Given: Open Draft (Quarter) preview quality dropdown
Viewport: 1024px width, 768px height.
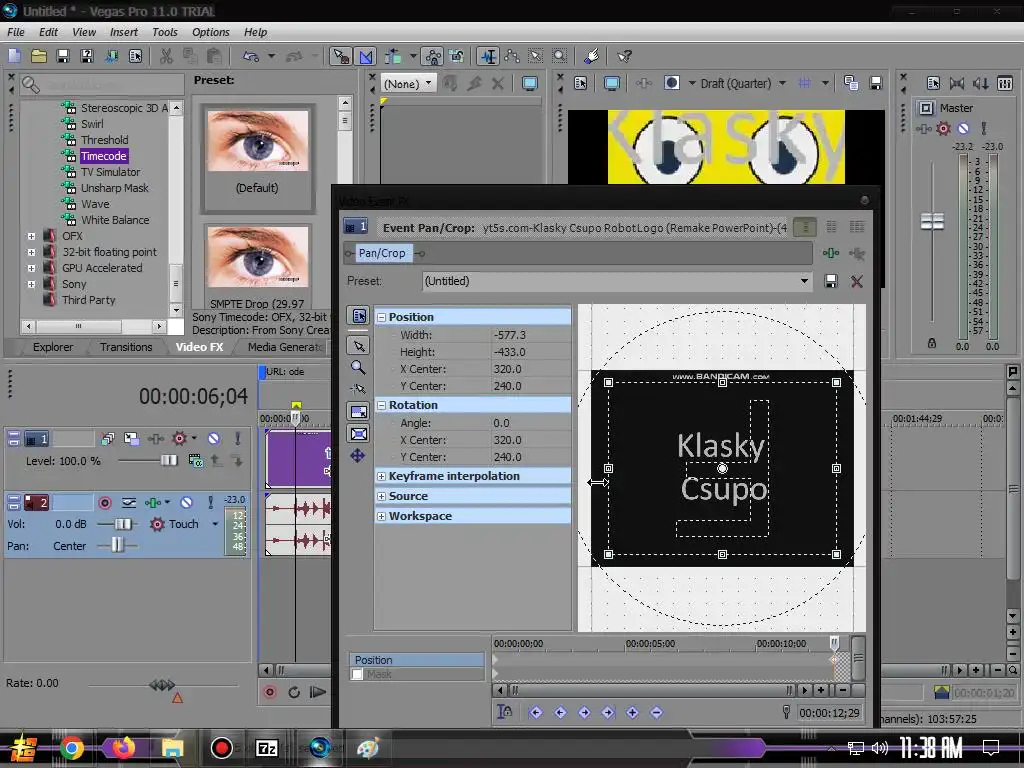Looking at the screenshot, I should pyautogui.click(x=782, y=83).
